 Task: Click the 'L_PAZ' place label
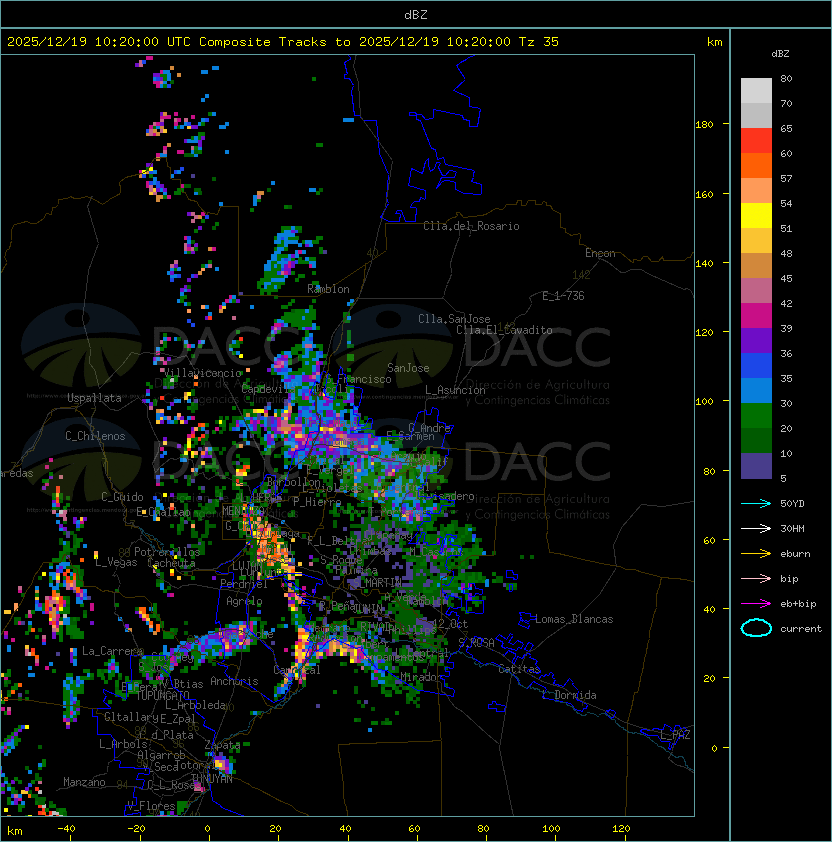[x=675, y=735]
